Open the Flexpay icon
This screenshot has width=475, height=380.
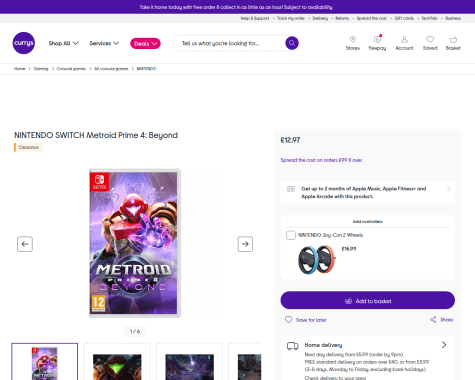pos(377,43)
